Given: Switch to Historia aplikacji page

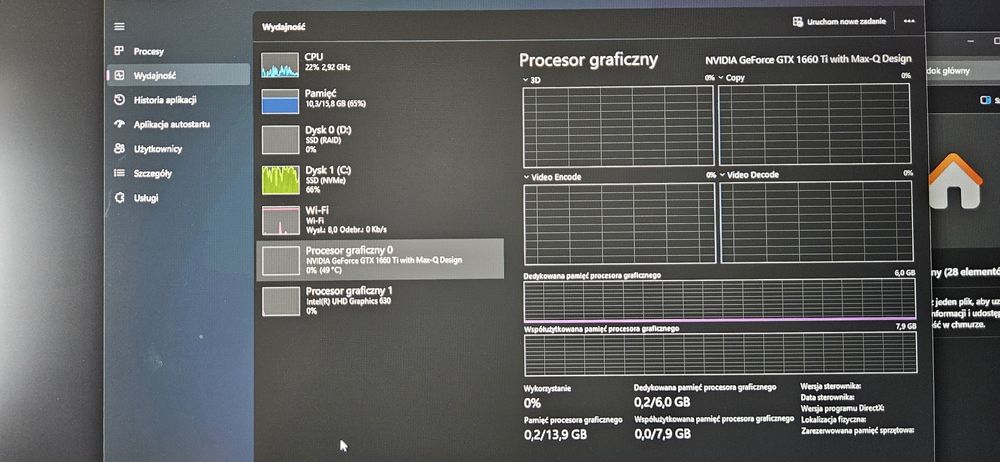Looking at the screenshot, I should point(165,100).
